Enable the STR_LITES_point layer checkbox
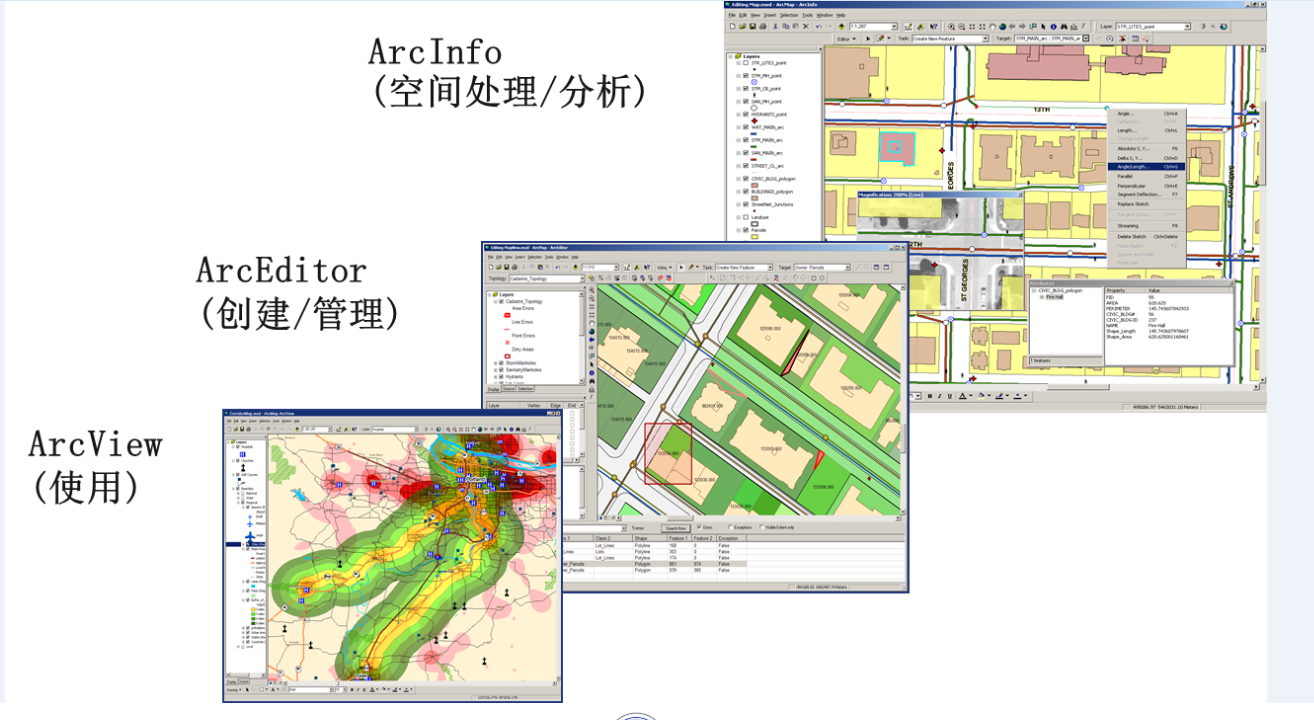Screen dimensions: 1314x720 click(x=745, y=62)
